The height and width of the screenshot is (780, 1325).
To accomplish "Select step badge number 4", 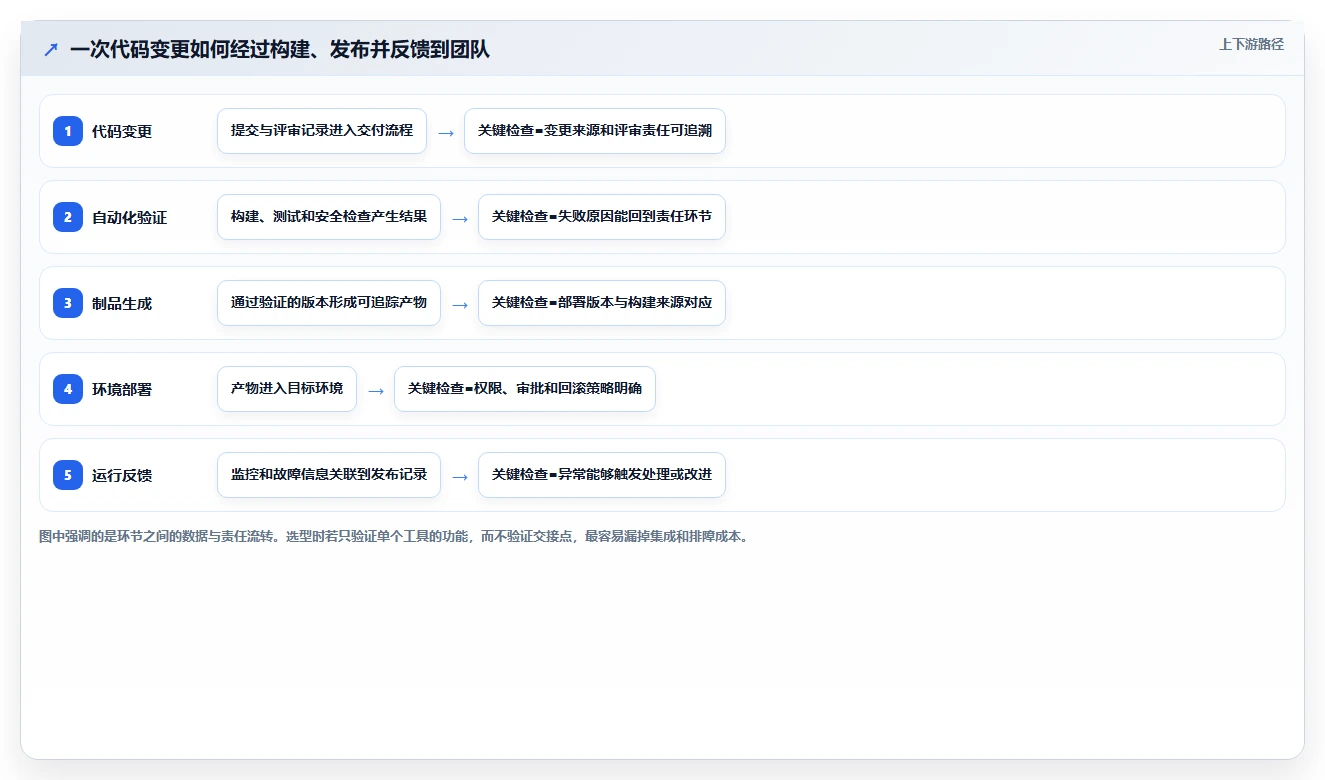I will click(x=68, y=389).
